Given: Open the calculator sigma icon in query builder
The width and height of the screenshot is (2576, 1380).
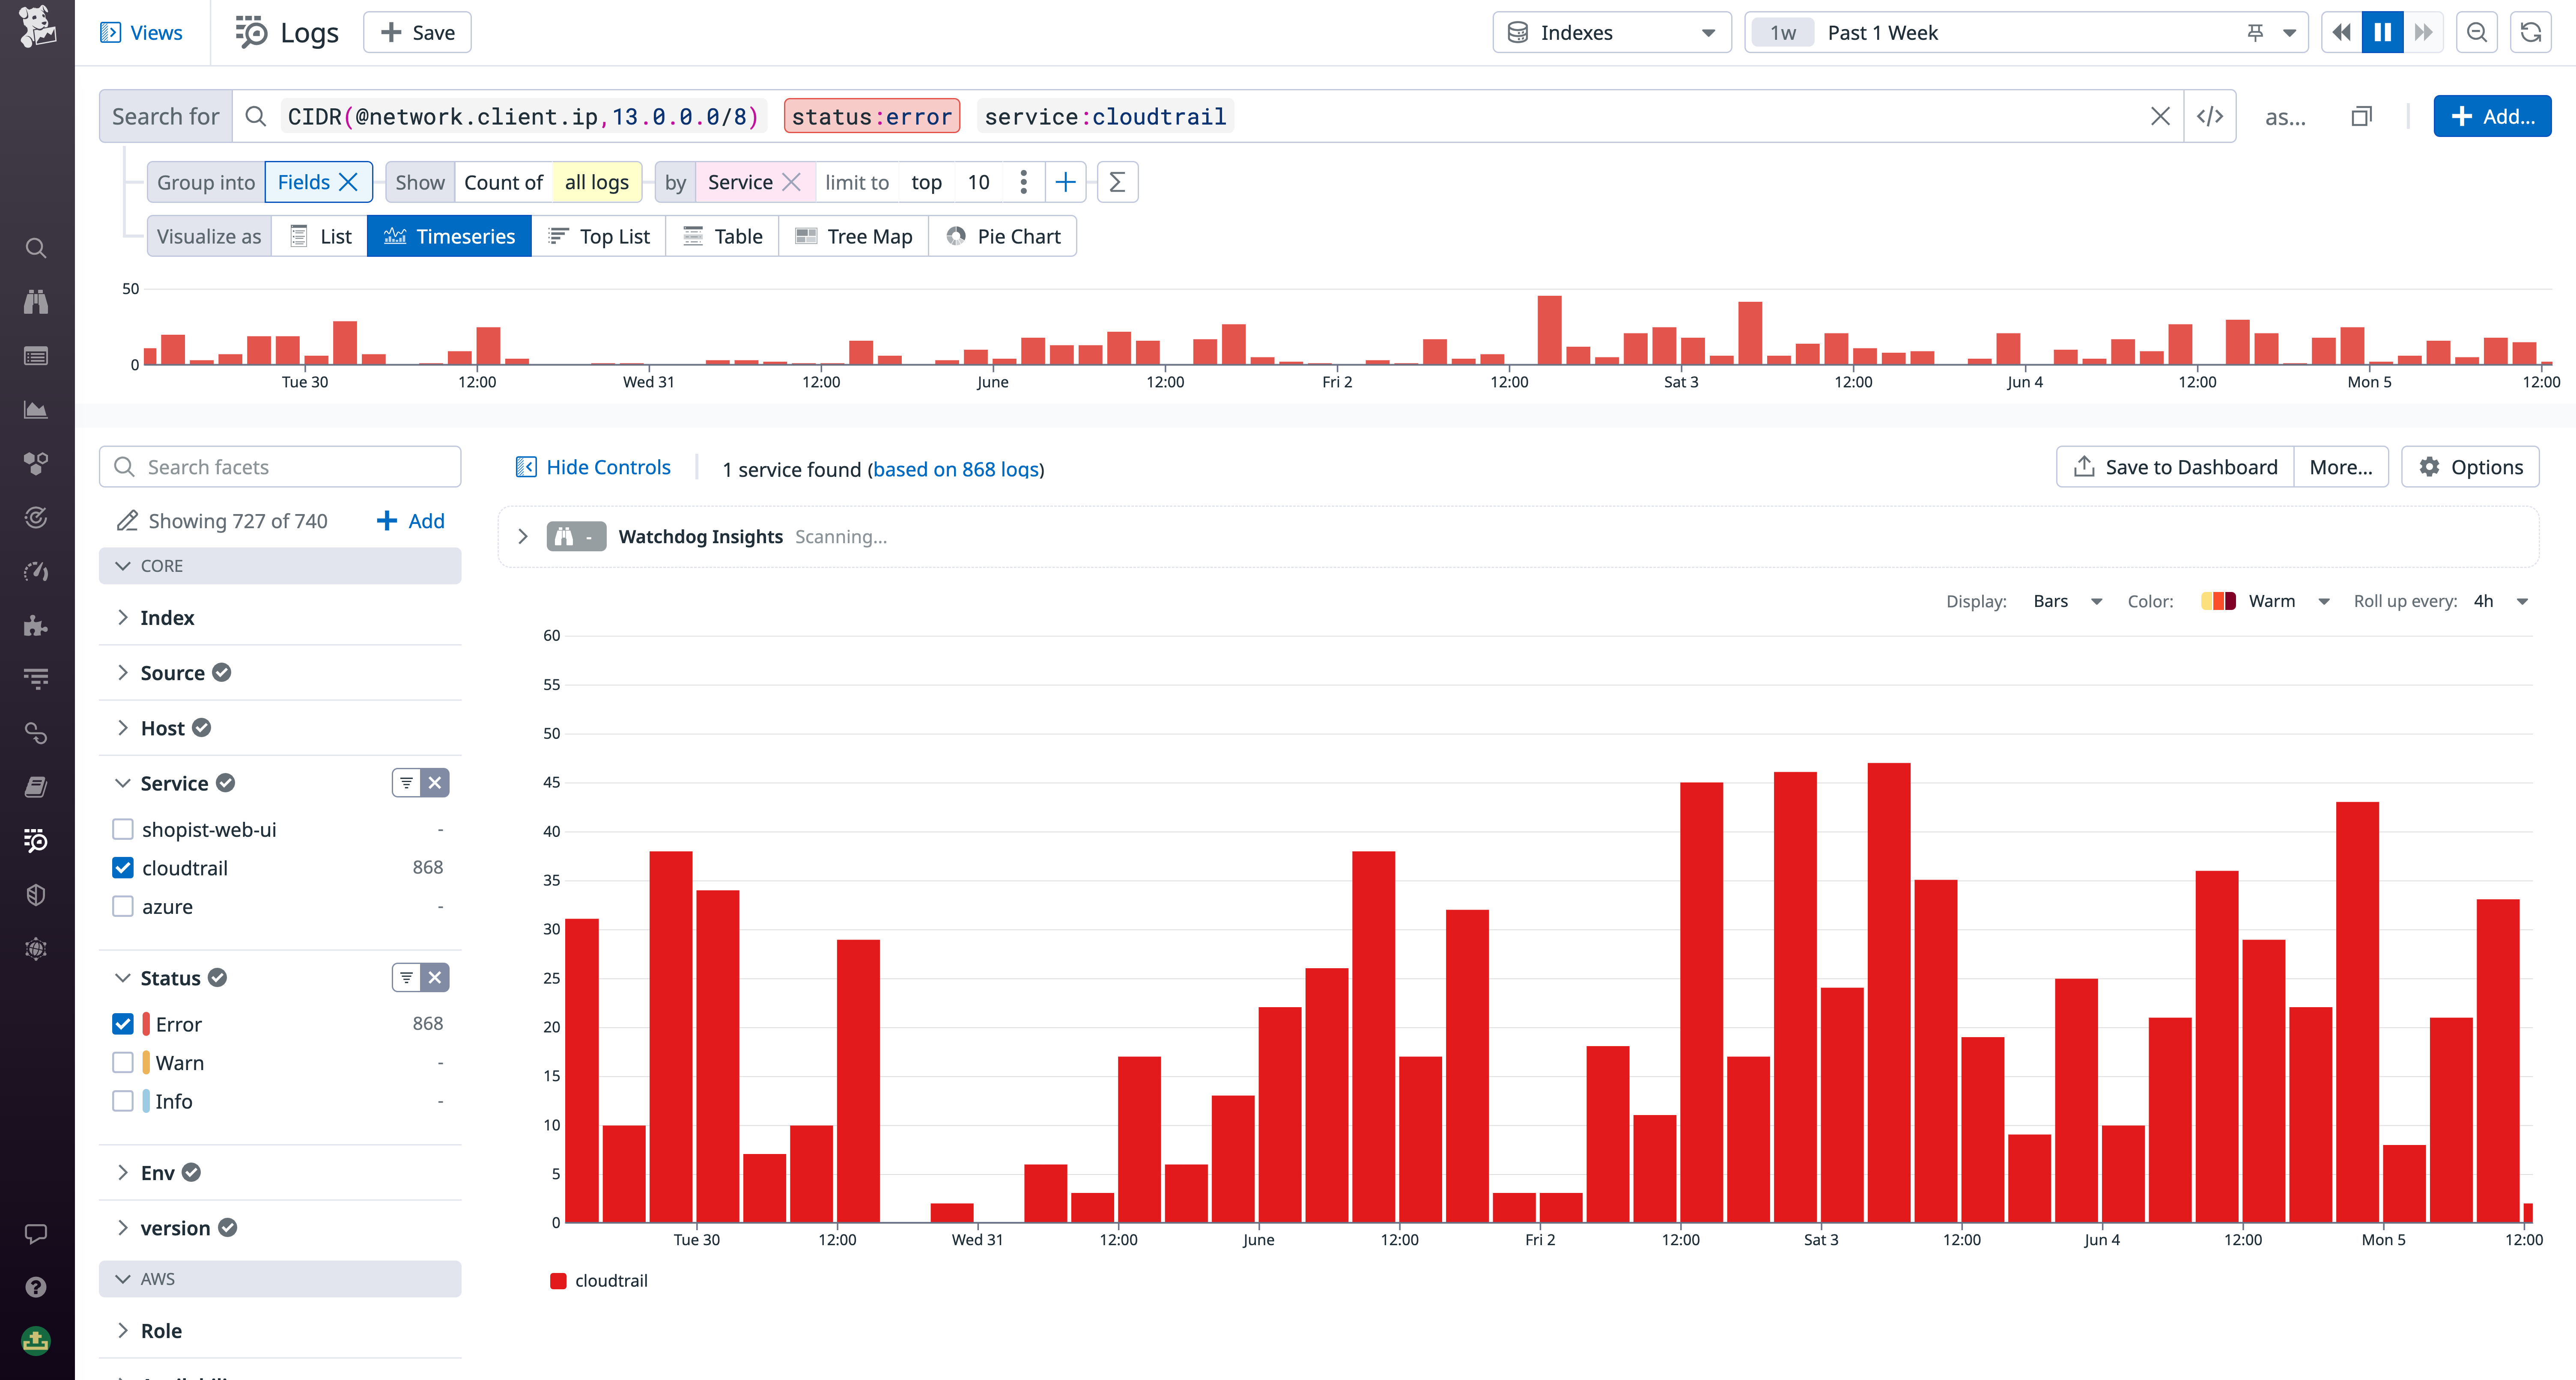Looking at the screenshot, I should click(x=1117, y=182).
